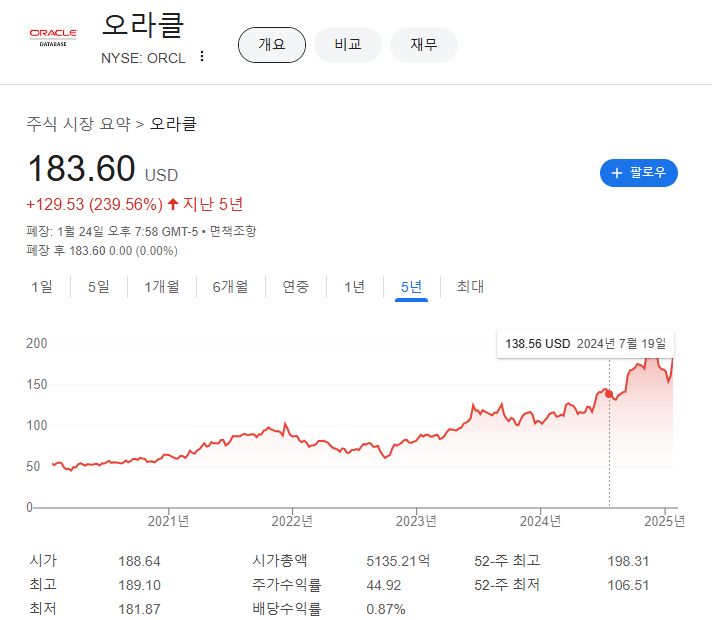This screenshot has height=620, width=712.
Task: Click the 2022년 axis label
Action: point(292,521)
